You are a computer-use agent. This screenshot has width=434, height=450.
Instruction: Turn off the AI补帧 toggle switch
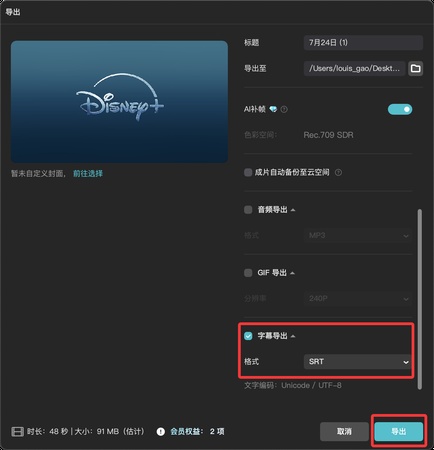(x=400, y=109)
